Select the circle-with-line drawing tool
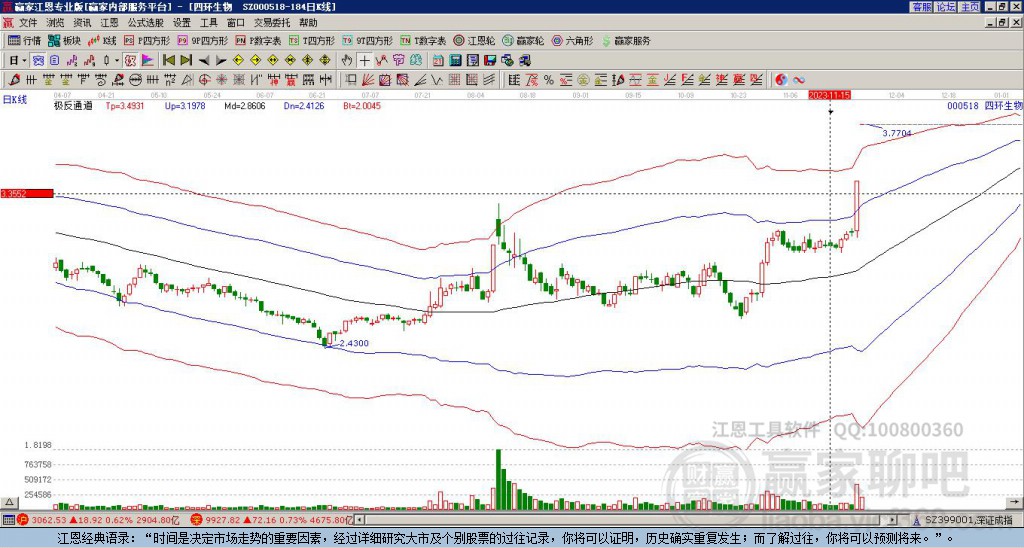 [135, 80]
